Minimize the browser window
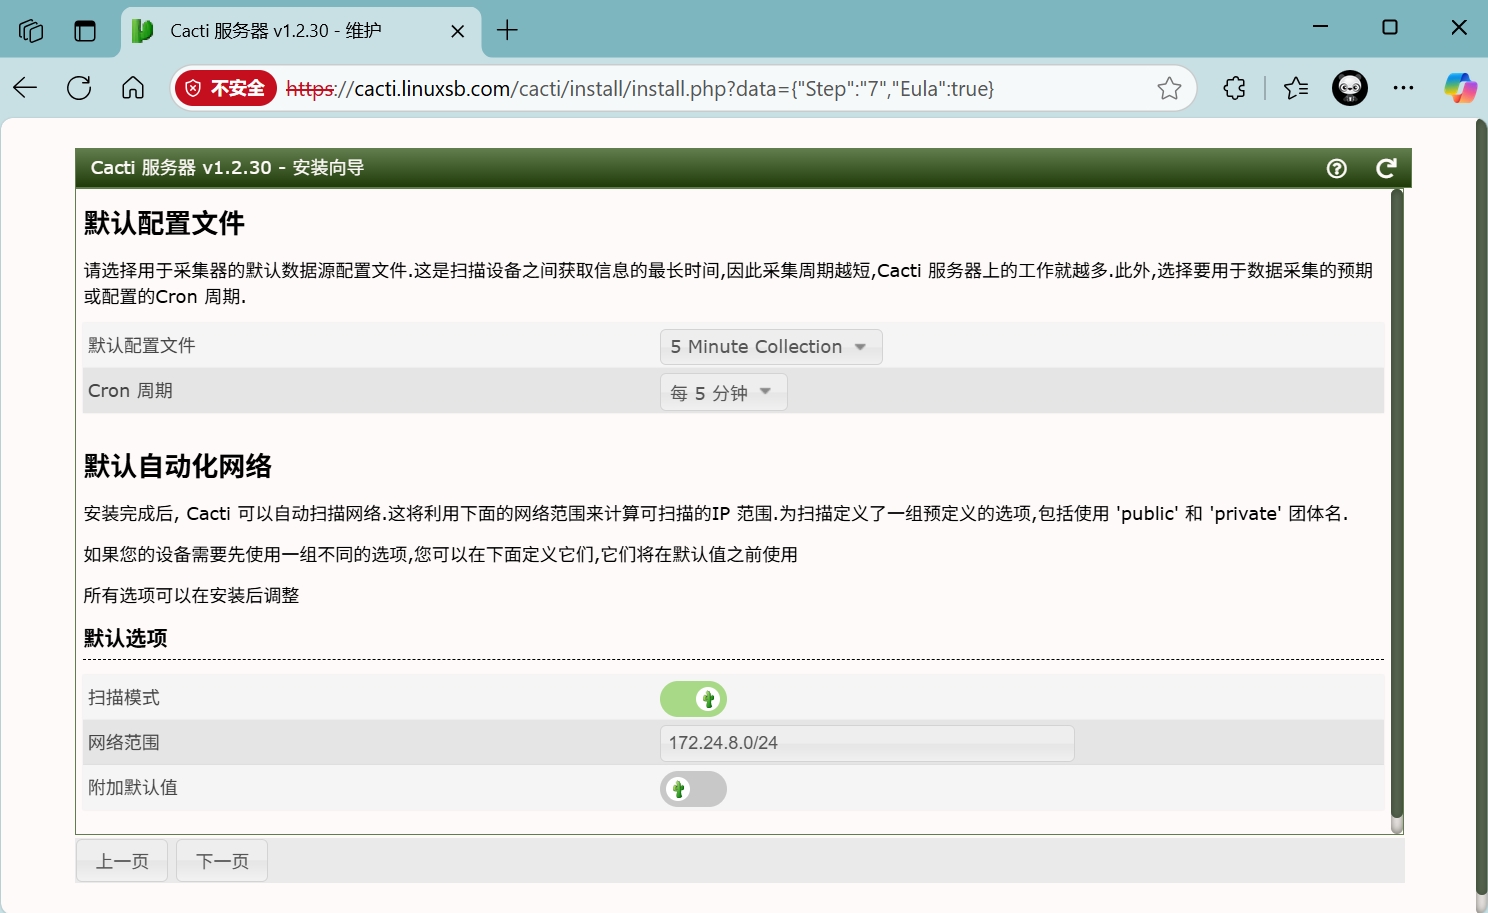The image size is (1488, 913). click(1321, 28)
